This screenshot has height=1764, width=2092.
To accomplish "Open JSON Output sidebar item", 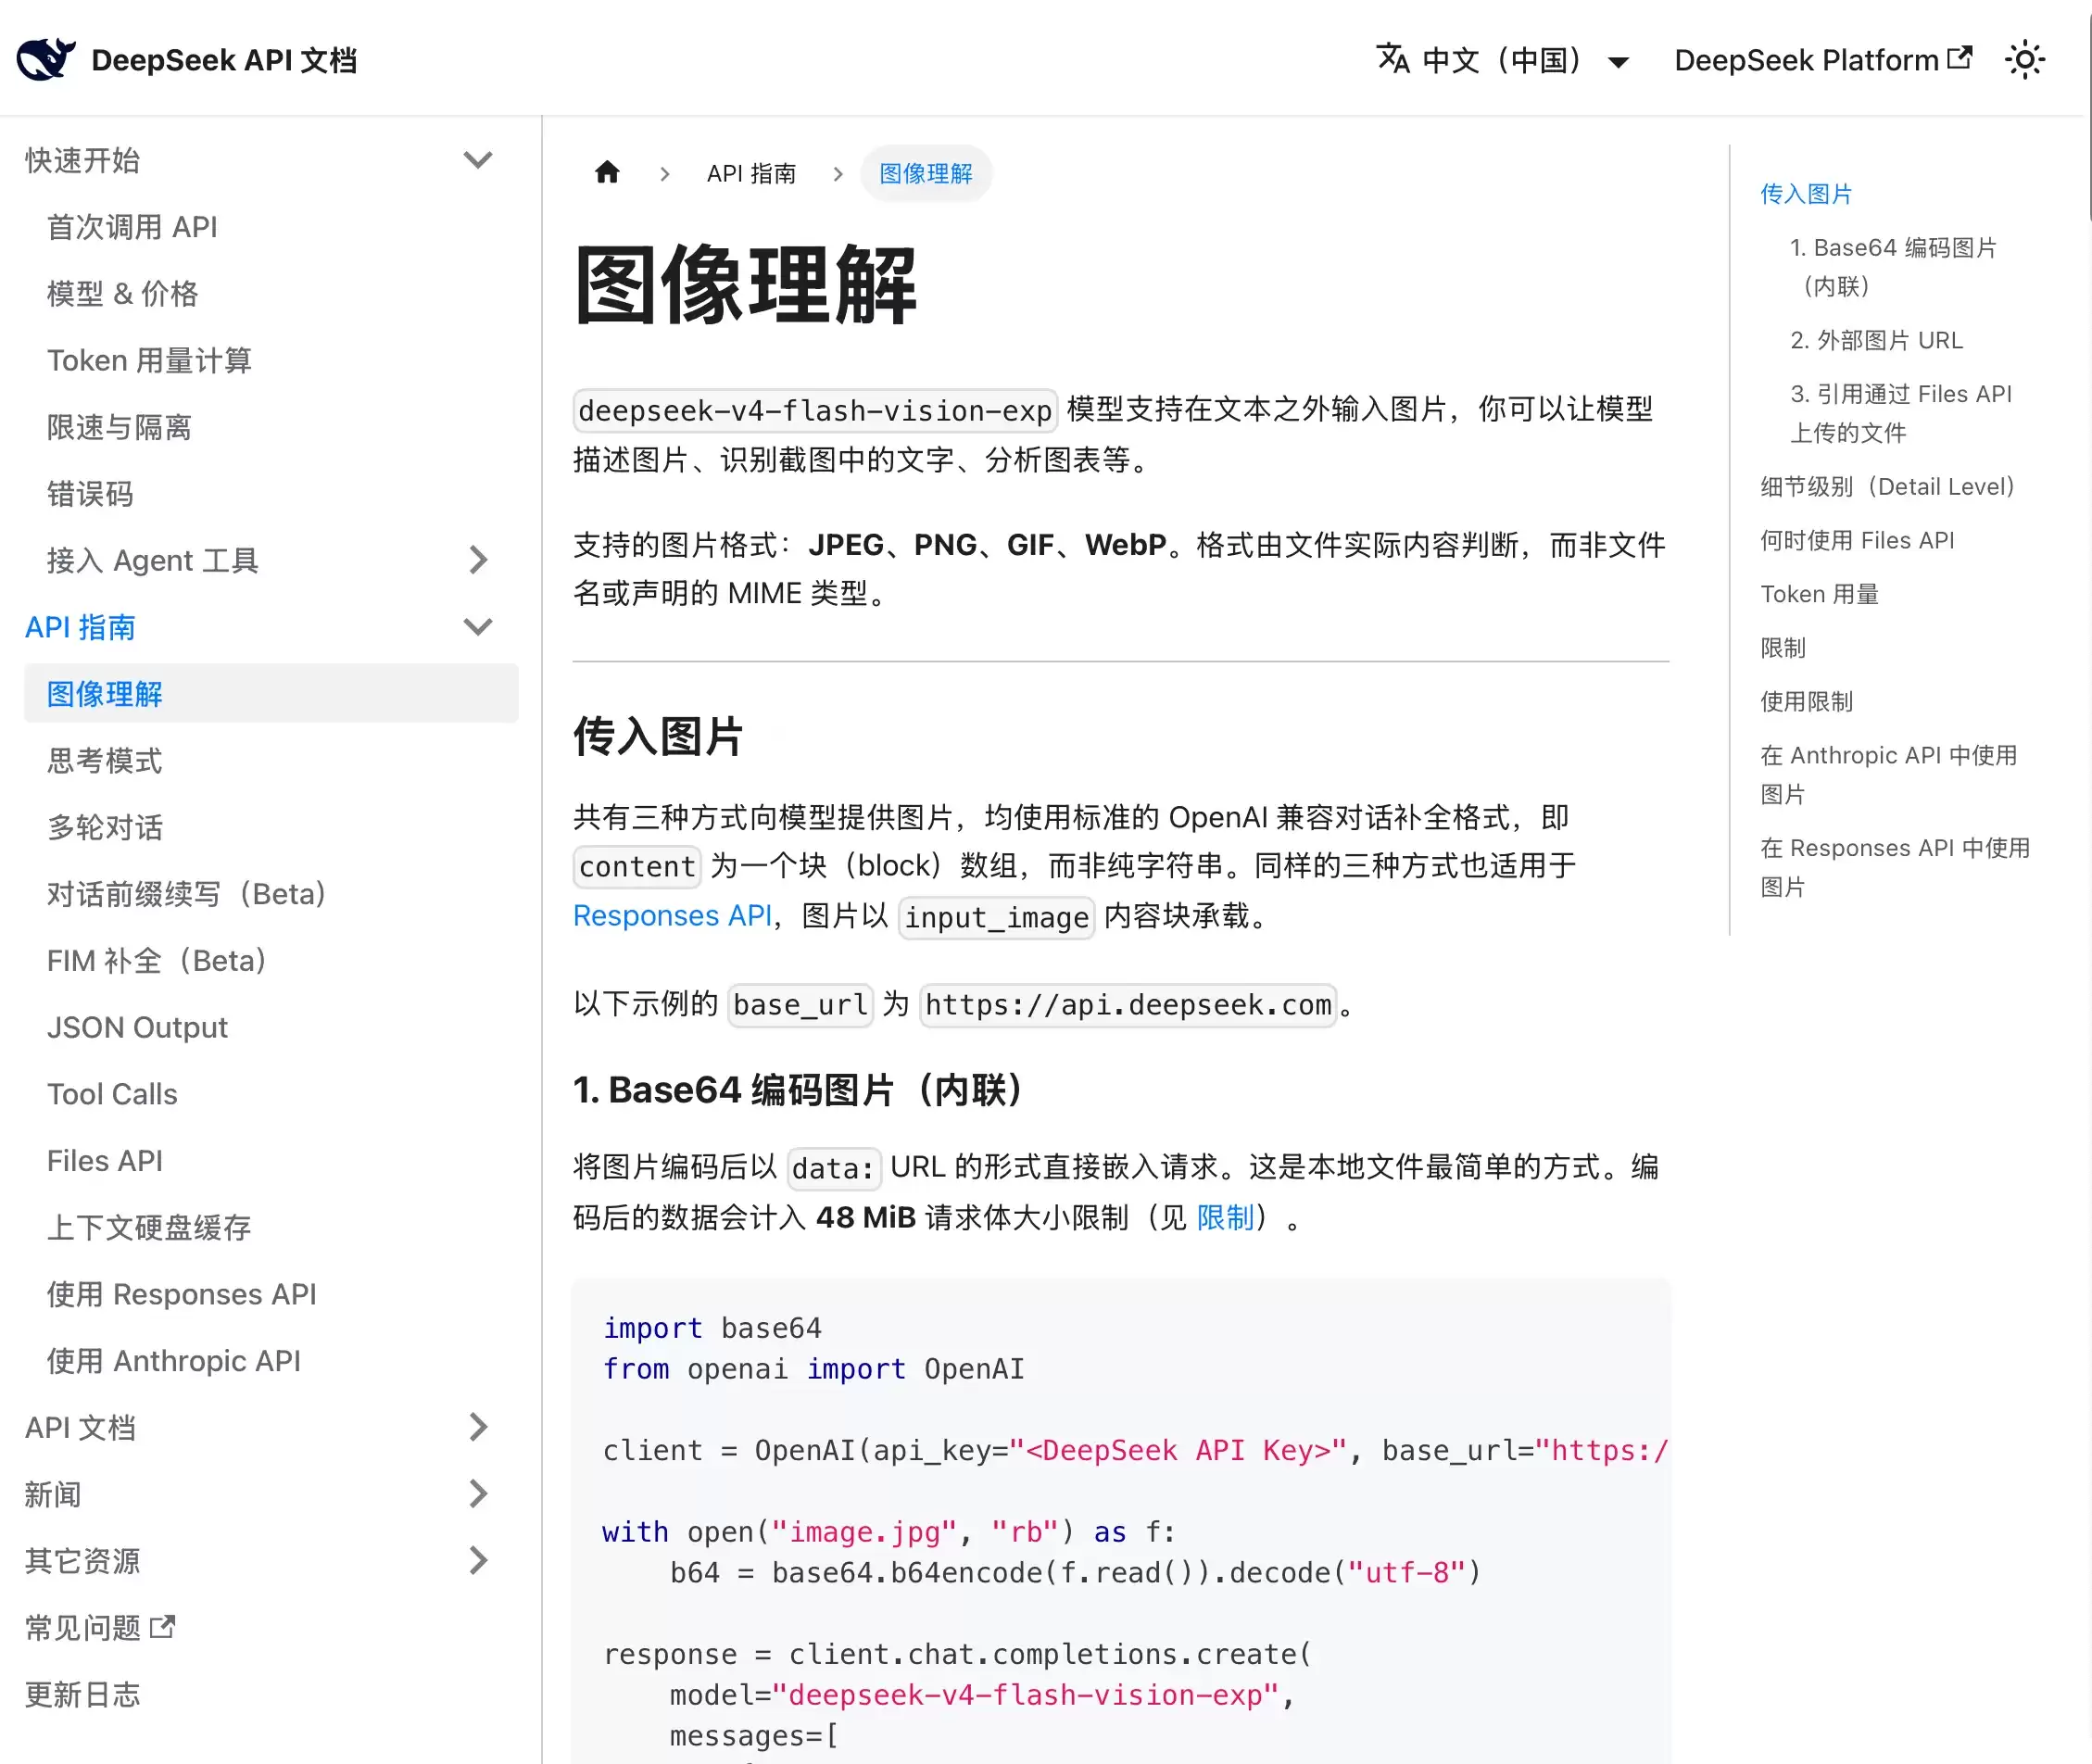I will point(137,1027).
